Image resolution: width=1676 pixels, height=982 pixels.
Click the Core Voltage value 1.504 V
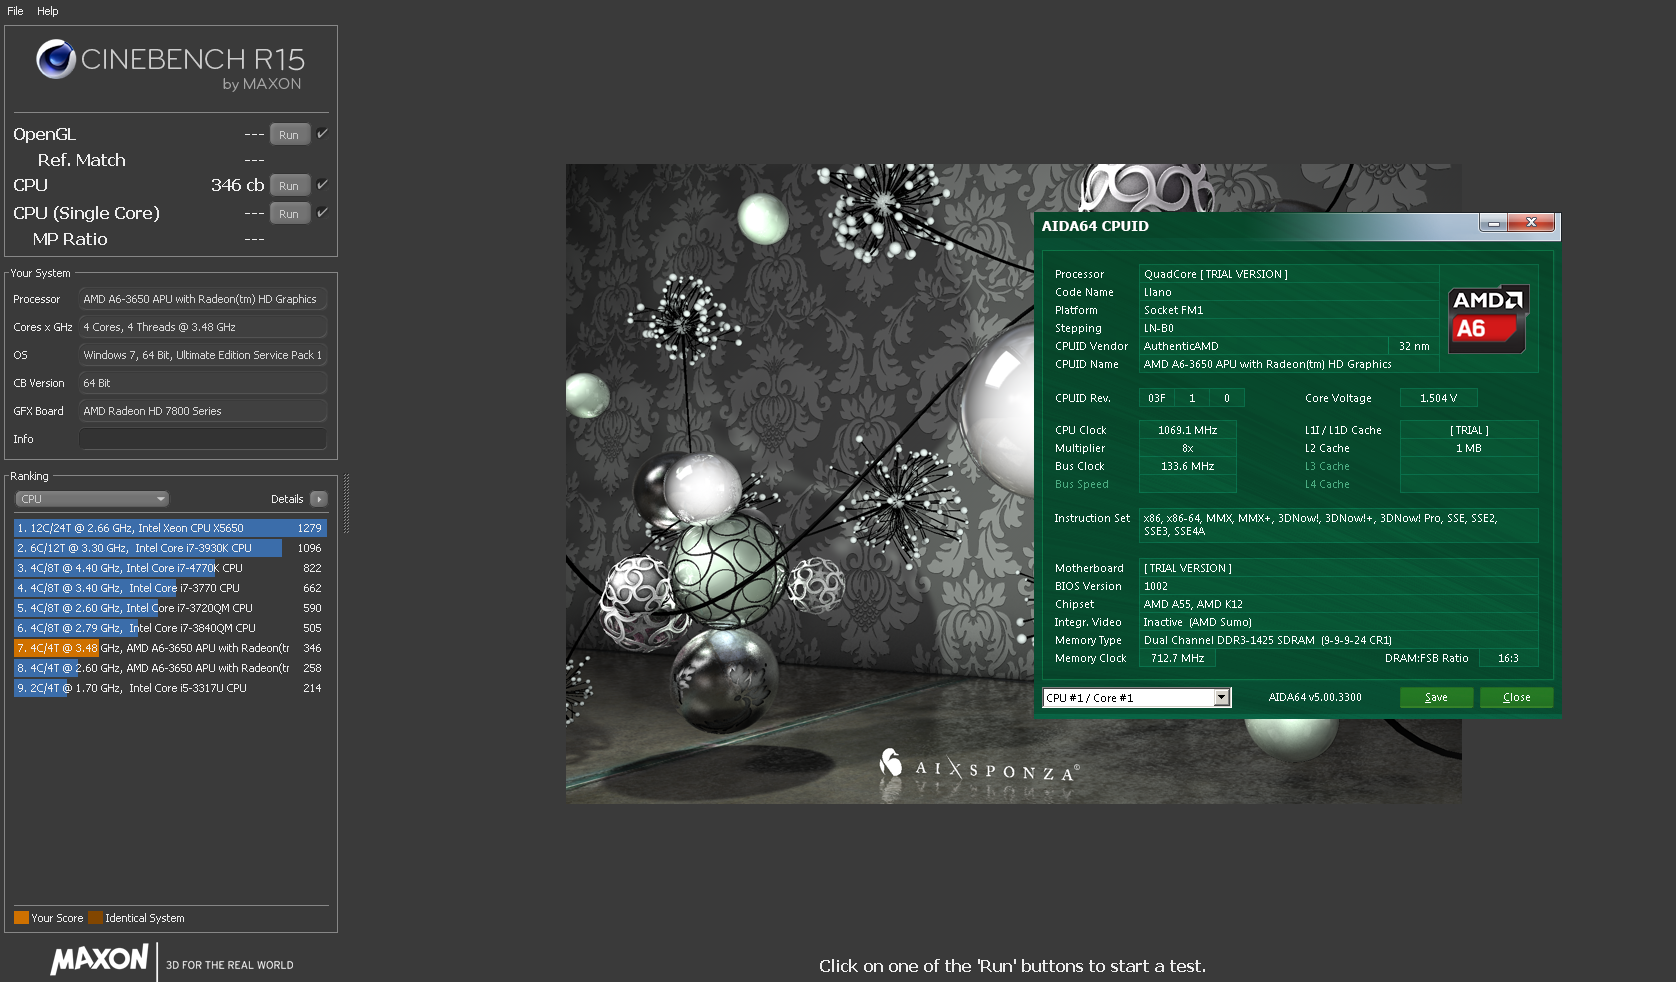pyautogui.click(x=1438, y=398)
